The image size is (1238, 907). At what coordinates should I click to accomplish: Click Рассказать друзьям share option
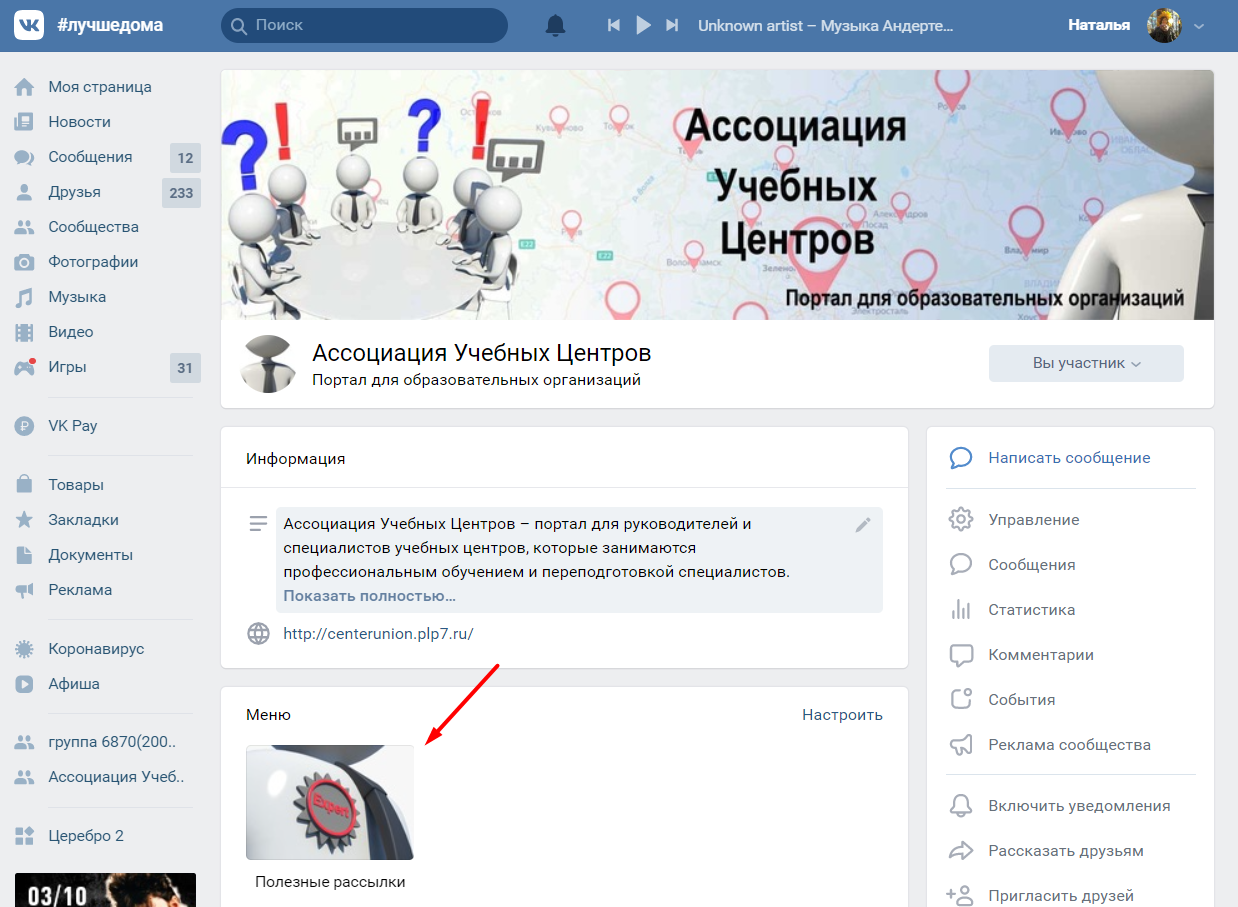pyautogui.click(x=1066, y=851)
